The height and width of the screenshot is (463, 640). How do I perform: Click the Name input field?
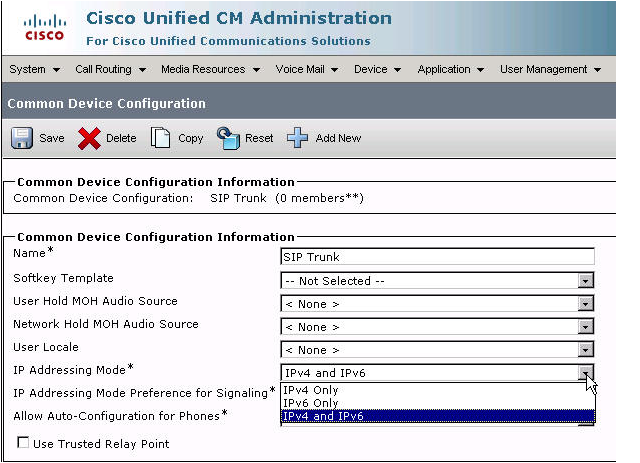(x=438, y=257)
